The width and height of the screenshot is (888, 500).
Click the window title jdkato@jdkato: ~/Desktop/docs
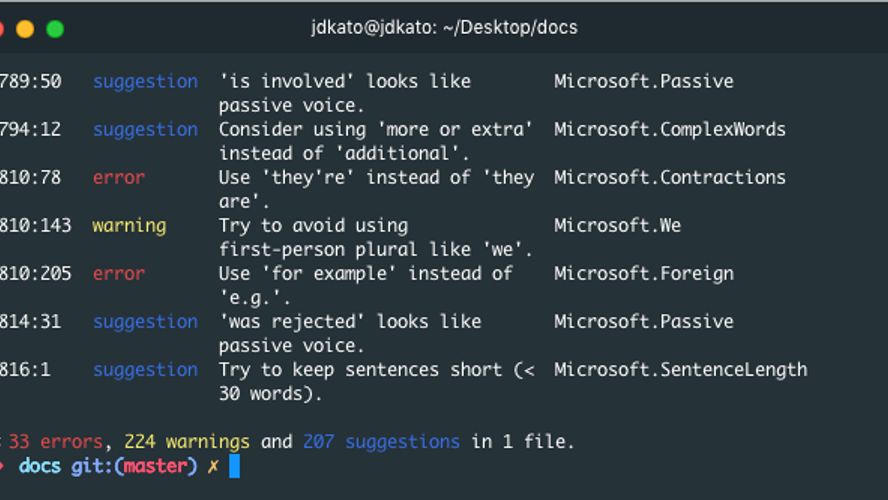click(444, 27)
